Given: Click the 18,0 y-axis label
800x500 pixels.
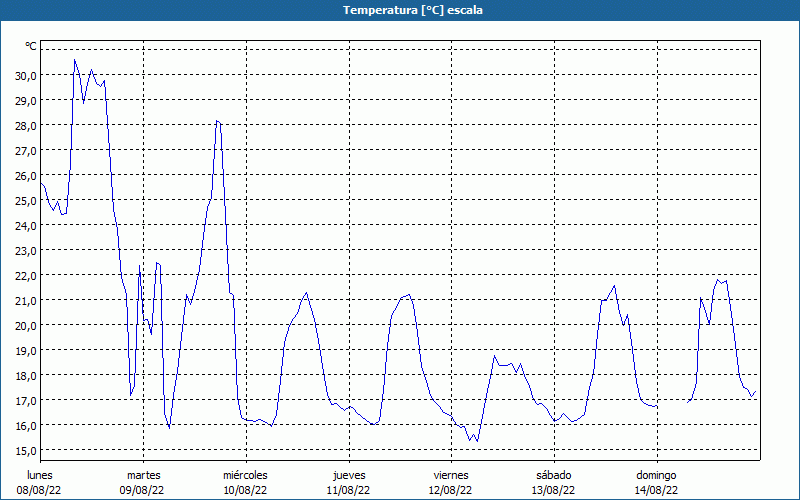Looking at the screenshot, I should click(x=26, y=376).
